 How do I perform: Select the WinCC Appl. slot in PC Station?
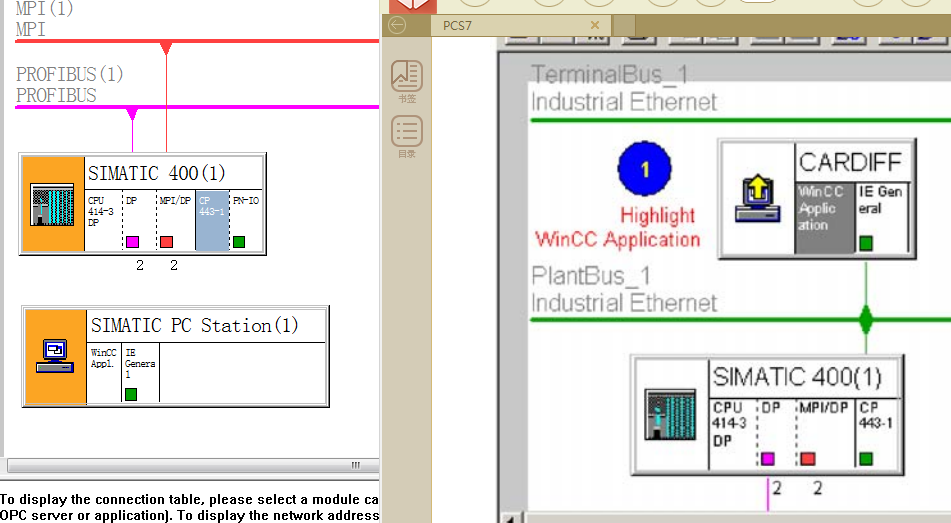click(104, 372)
